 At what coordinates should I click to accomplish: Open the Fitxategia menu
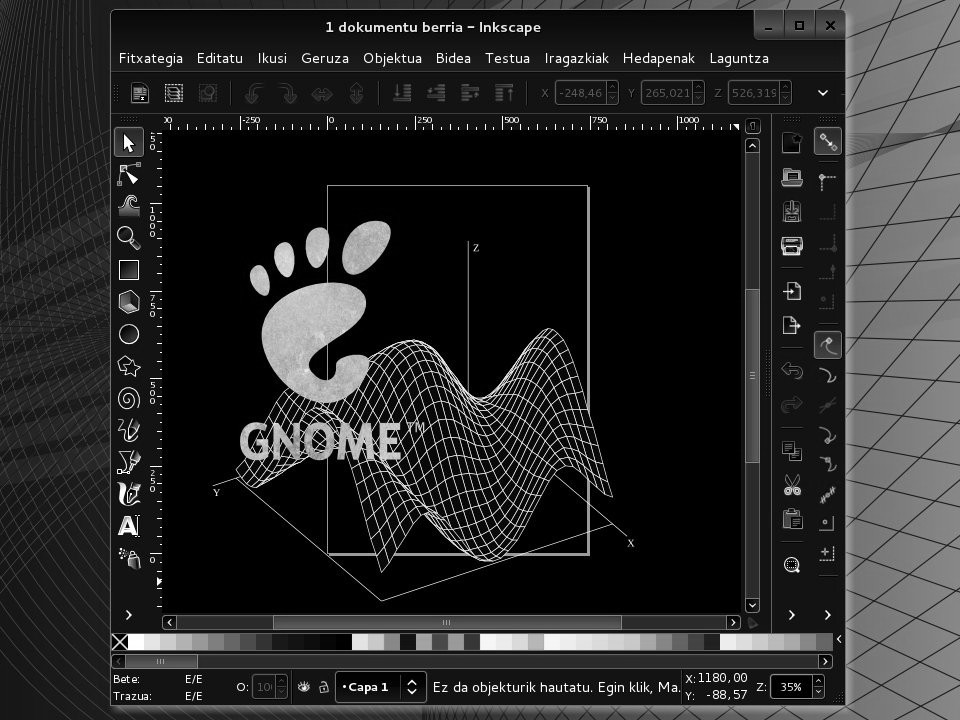click(151, 58)
